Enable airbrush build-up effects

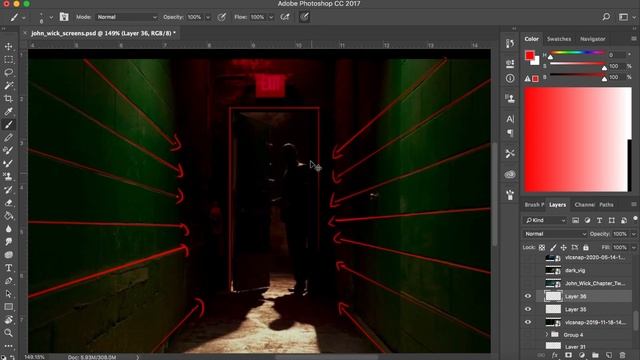pyautogui.click(x=285, y=17)
